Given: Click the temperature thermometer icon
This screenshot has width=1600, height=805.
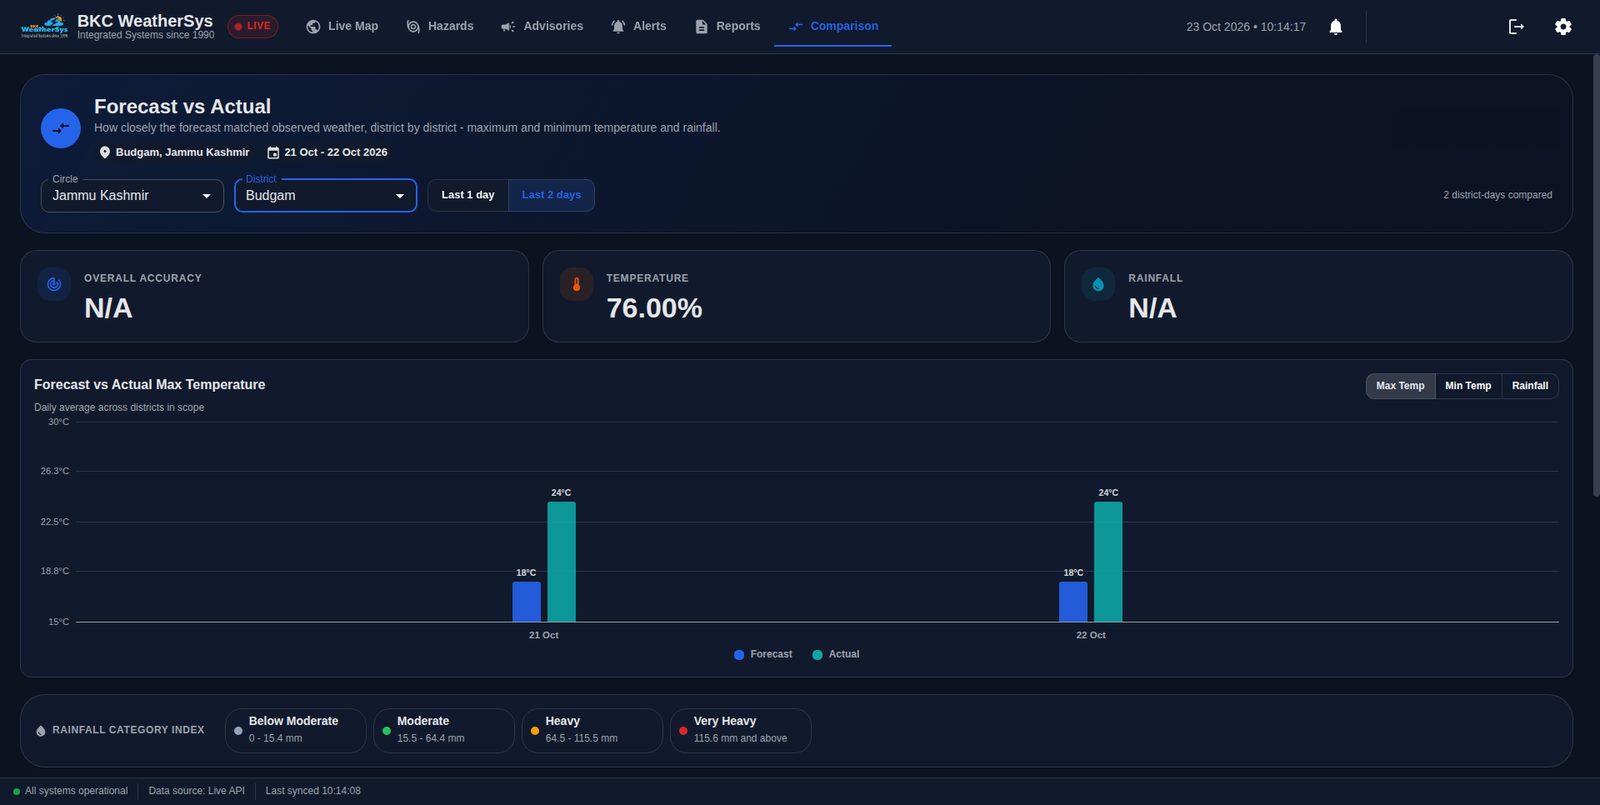Looking at the screenshot, I should (x=576, y=285).
